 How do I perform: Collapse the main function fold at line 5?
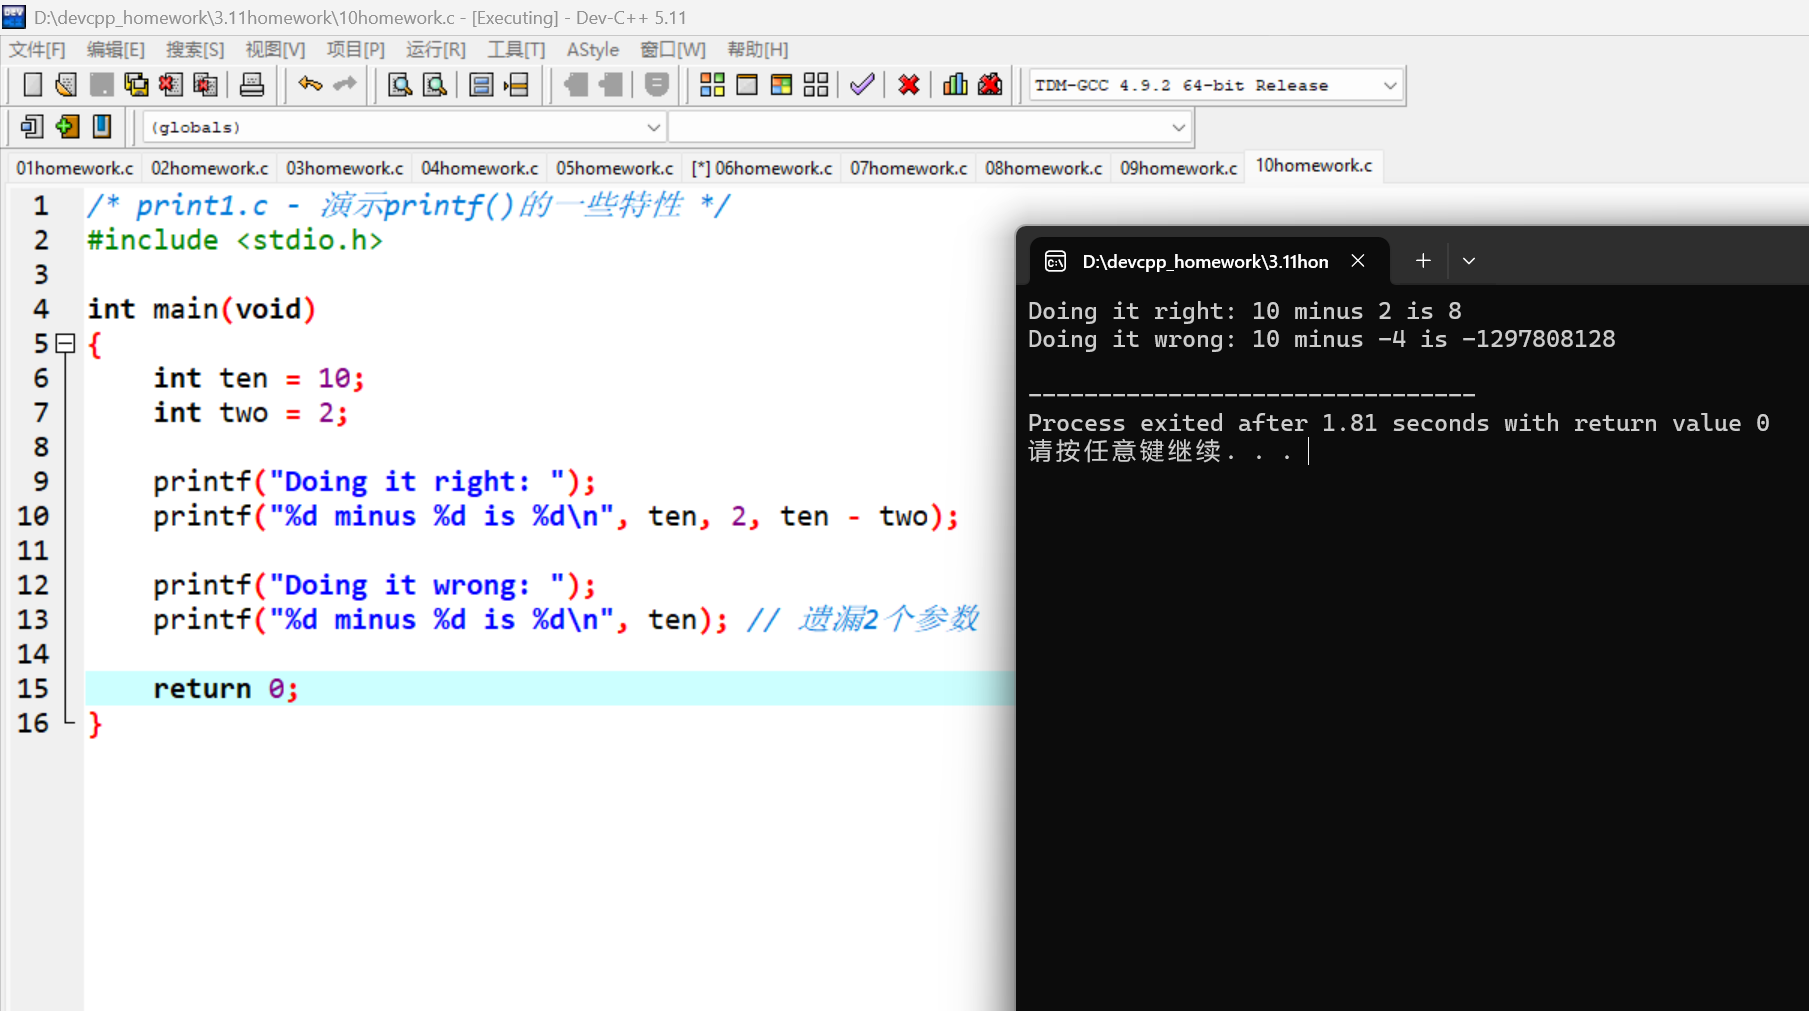[x=66, y=344]
